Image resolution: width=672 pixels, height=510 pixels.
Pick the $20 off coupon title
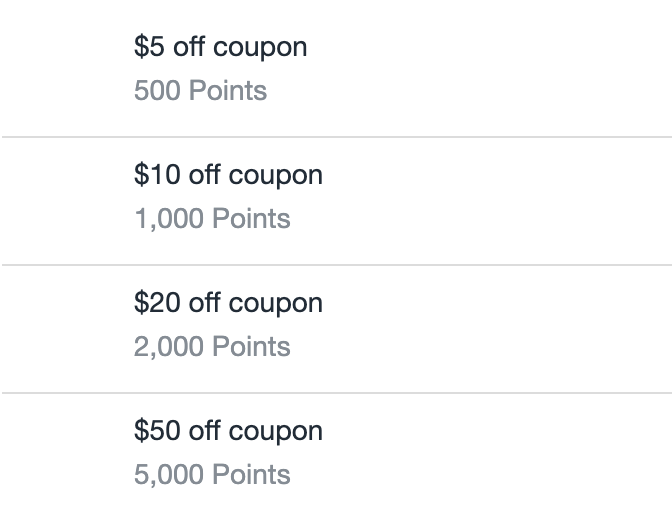pos(228,303)
